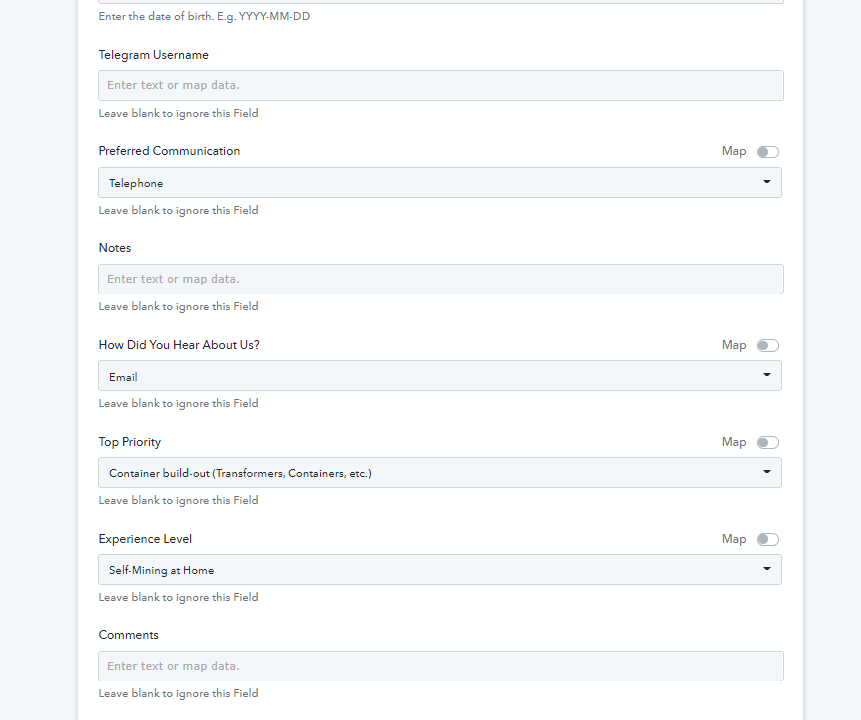Enable Map toggle for How Did You Hear About Us
The image size is (861, 720).
(x=768, y=345)
